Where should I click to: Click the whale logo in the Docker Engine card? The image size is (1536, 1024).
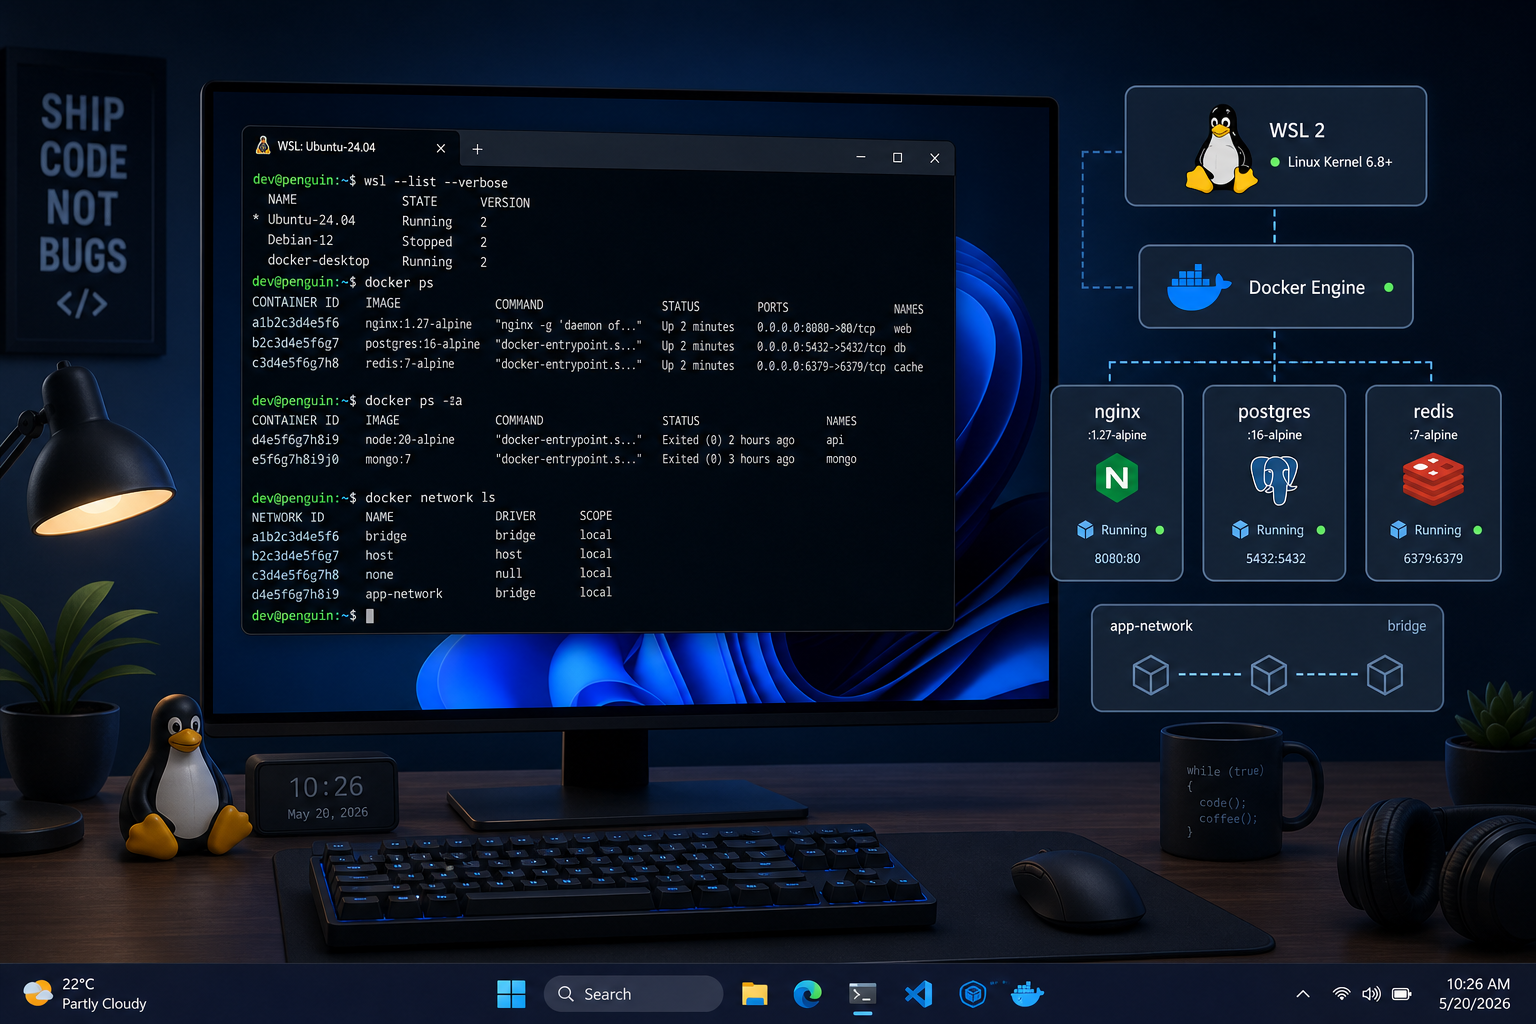(1198, 288)
